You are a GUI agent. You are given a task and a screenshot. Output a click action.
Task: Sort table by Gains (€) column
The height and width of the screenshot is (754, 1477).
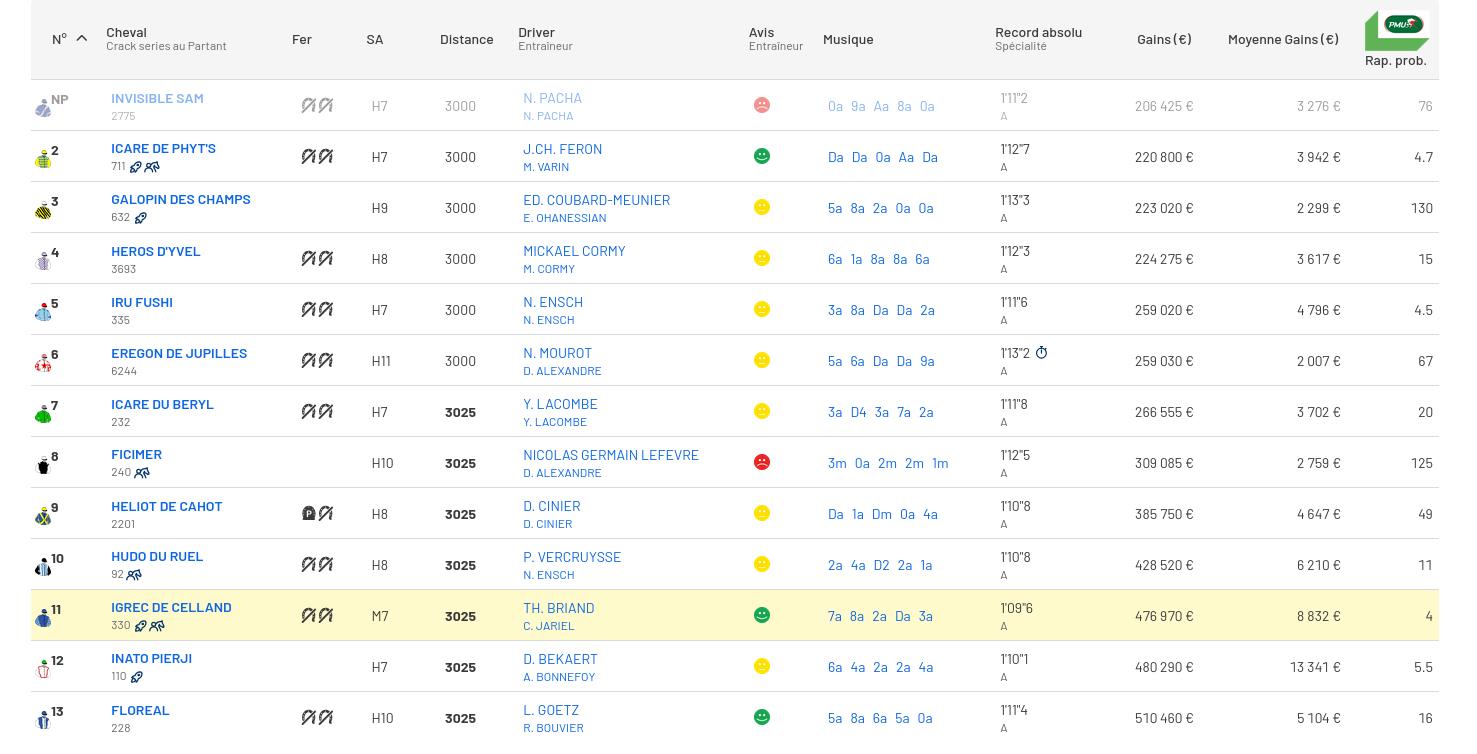pos(1163,39)
